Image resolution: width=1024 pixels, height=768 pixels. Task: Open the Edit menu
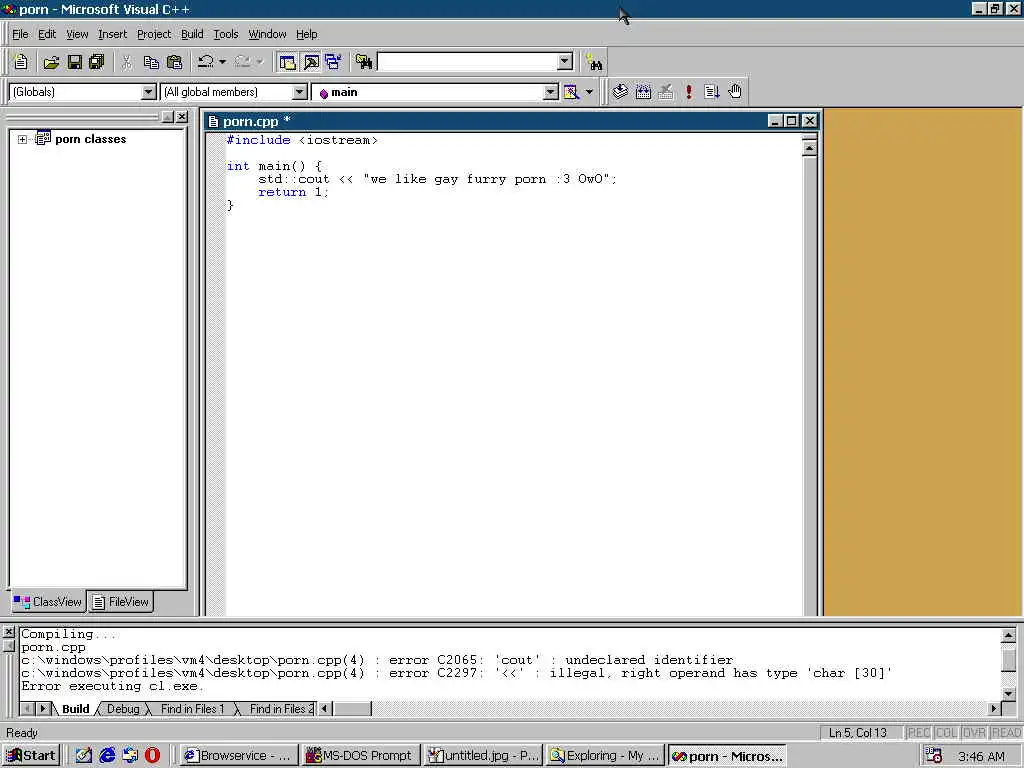click(47, 35)
